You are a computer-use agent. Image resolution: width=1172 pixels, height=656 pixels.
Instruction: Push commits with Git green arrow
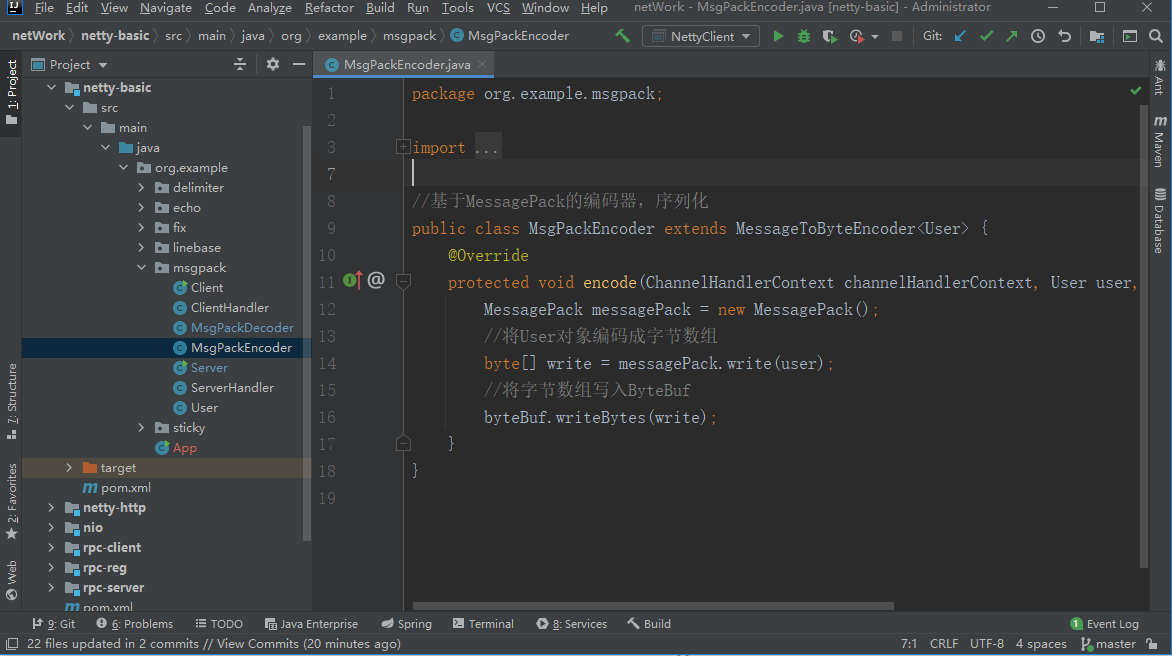point(1011,36)
